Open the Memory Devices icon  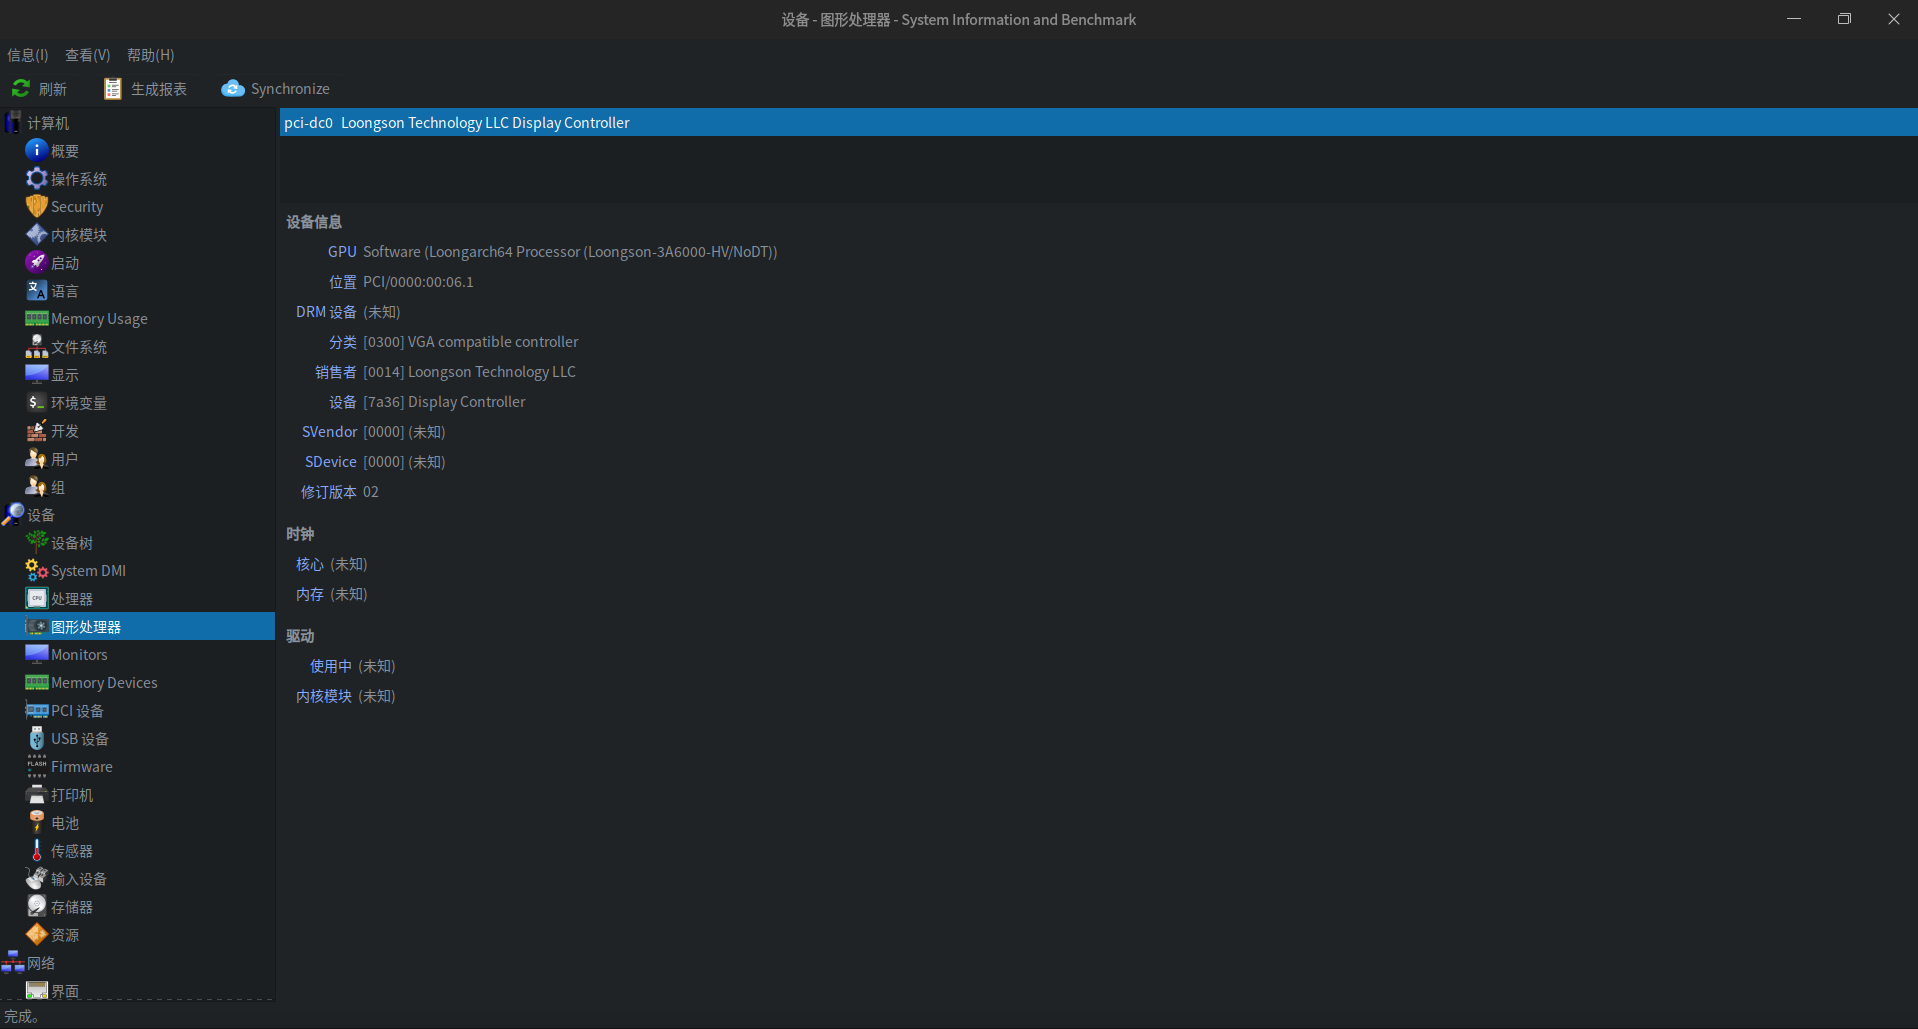click(36, 682)
